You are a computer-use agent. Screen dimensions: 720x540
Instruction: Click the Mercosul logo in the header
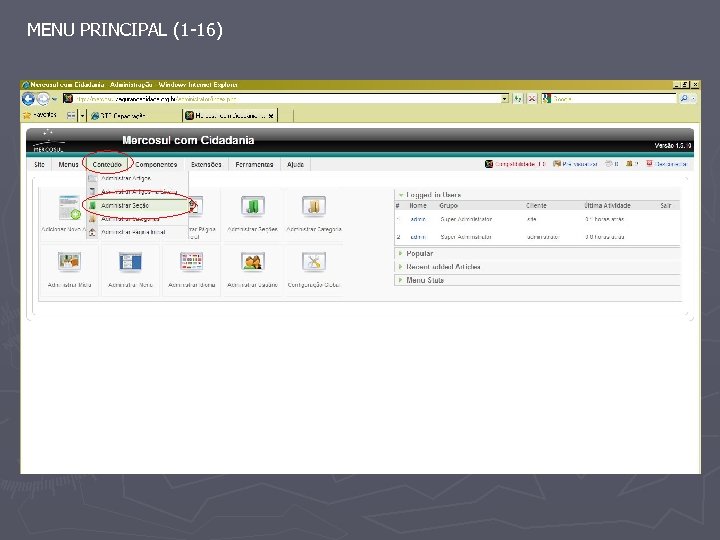[x=48, y=141]
